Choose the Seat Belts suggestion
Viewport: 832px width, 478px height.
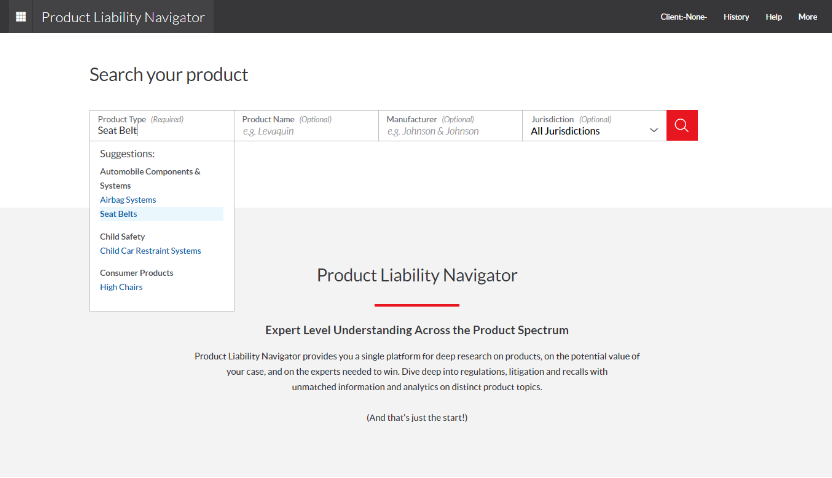118,214
